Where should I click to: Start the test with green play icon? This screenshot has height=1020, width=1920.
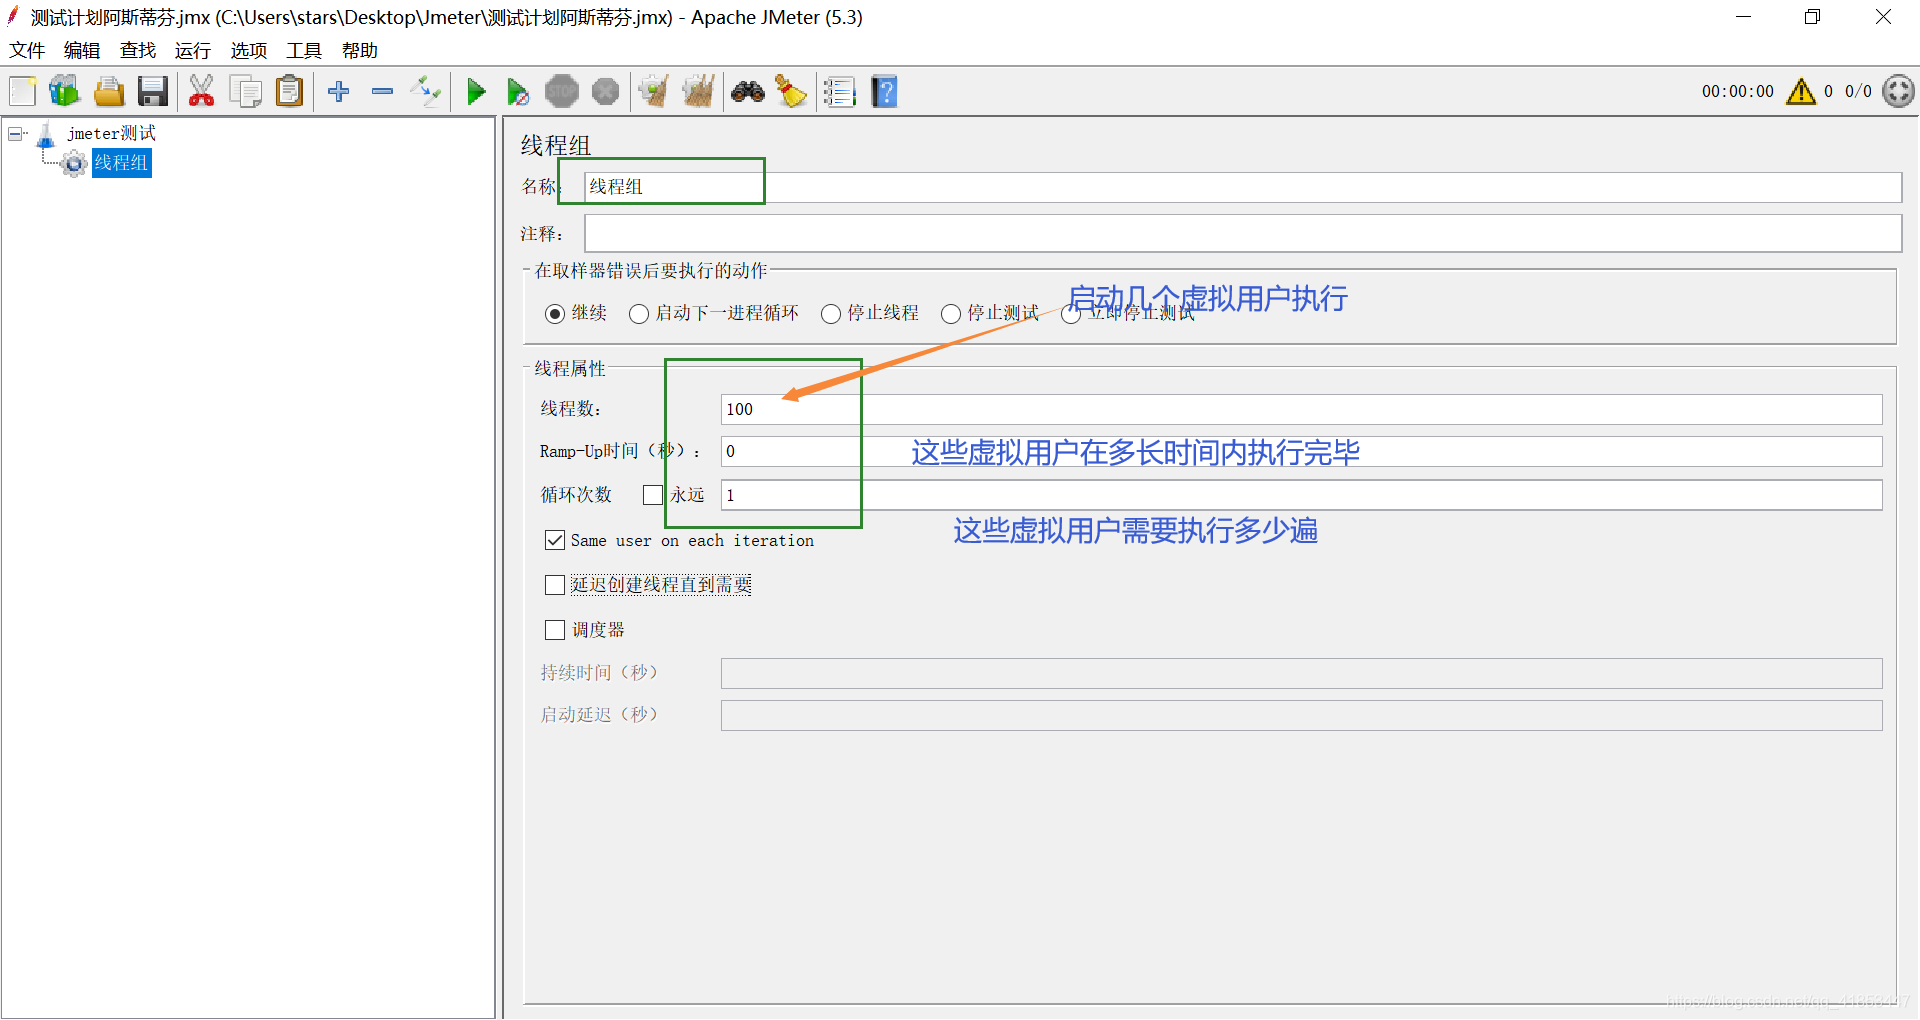pos(476,92)
